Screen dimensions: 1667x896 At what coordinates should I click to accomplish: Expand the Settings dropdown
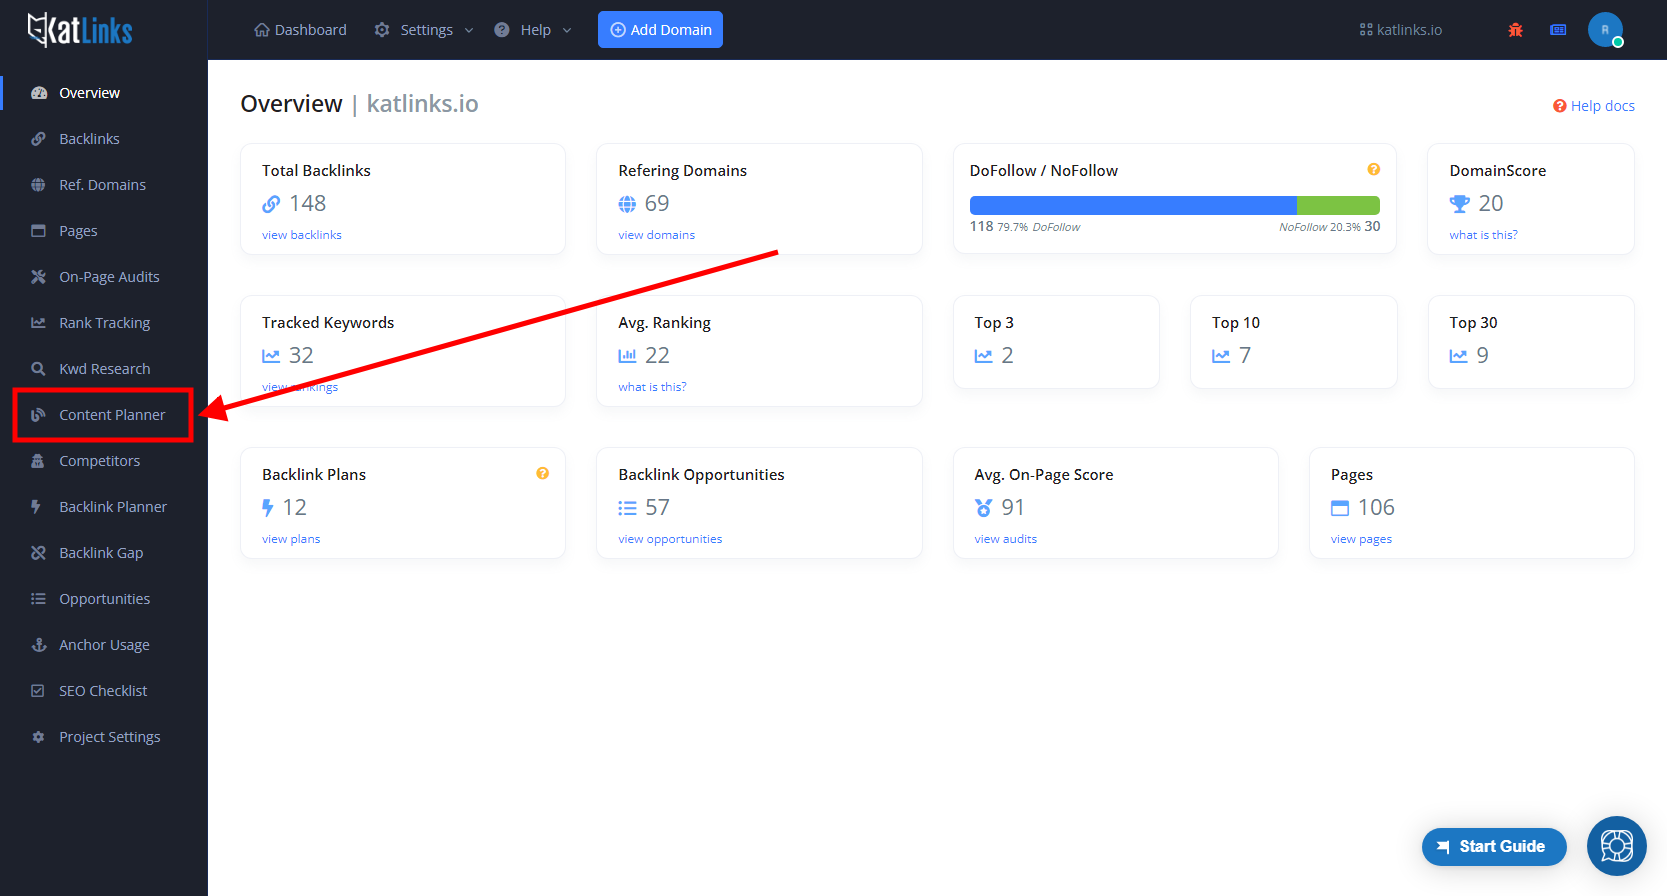[x=424, y=30]
